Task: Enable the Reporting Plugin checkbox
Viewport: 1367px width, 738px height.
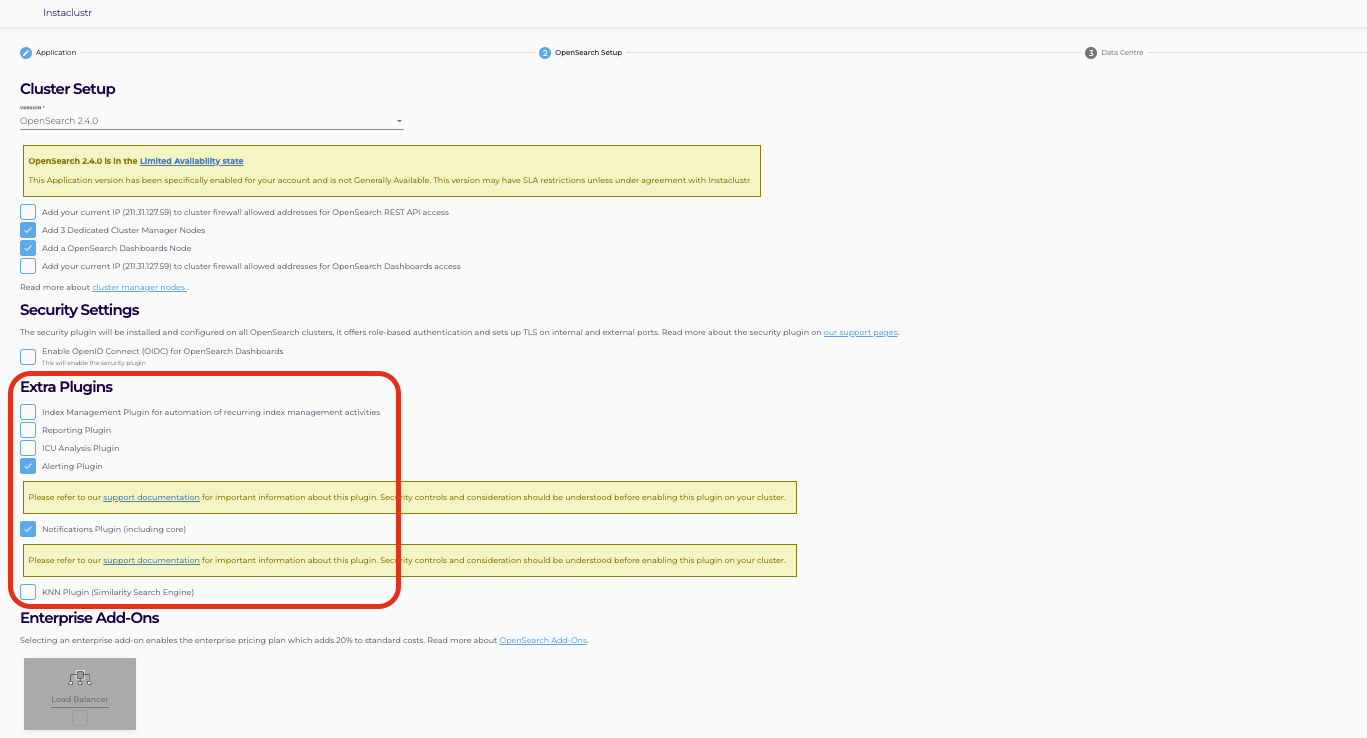Action: [x=28, y=430]
